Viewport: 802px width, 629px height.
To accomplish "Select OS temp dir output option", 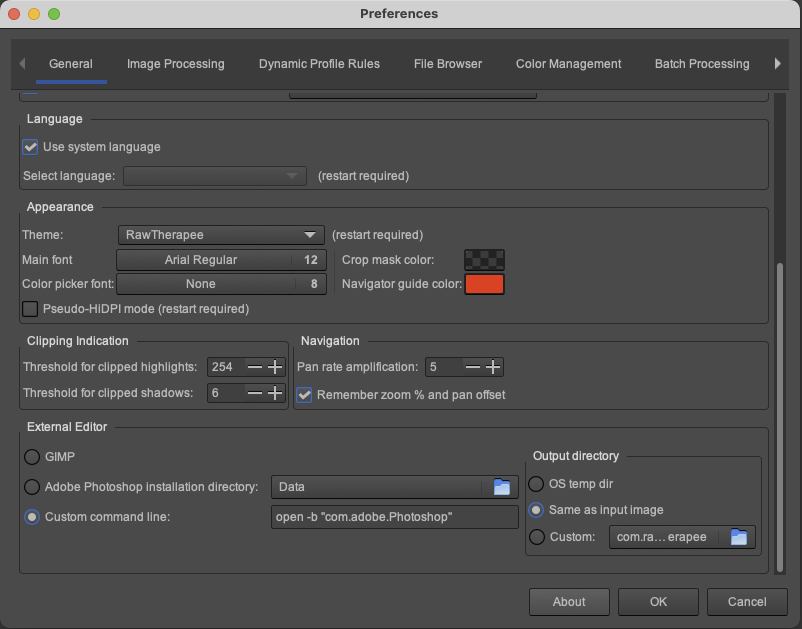I will 536,484.
